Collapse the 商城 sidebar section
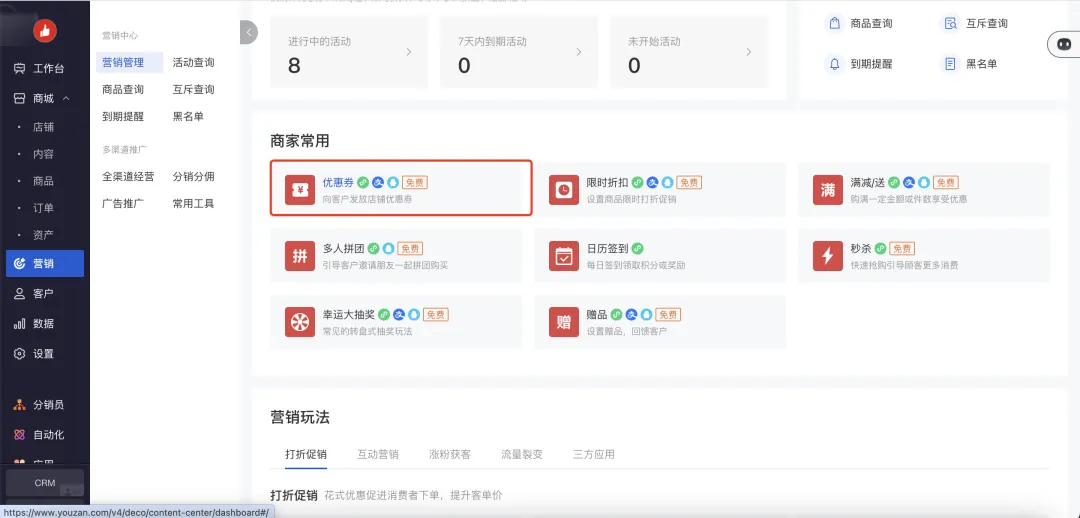 [66, 98]
